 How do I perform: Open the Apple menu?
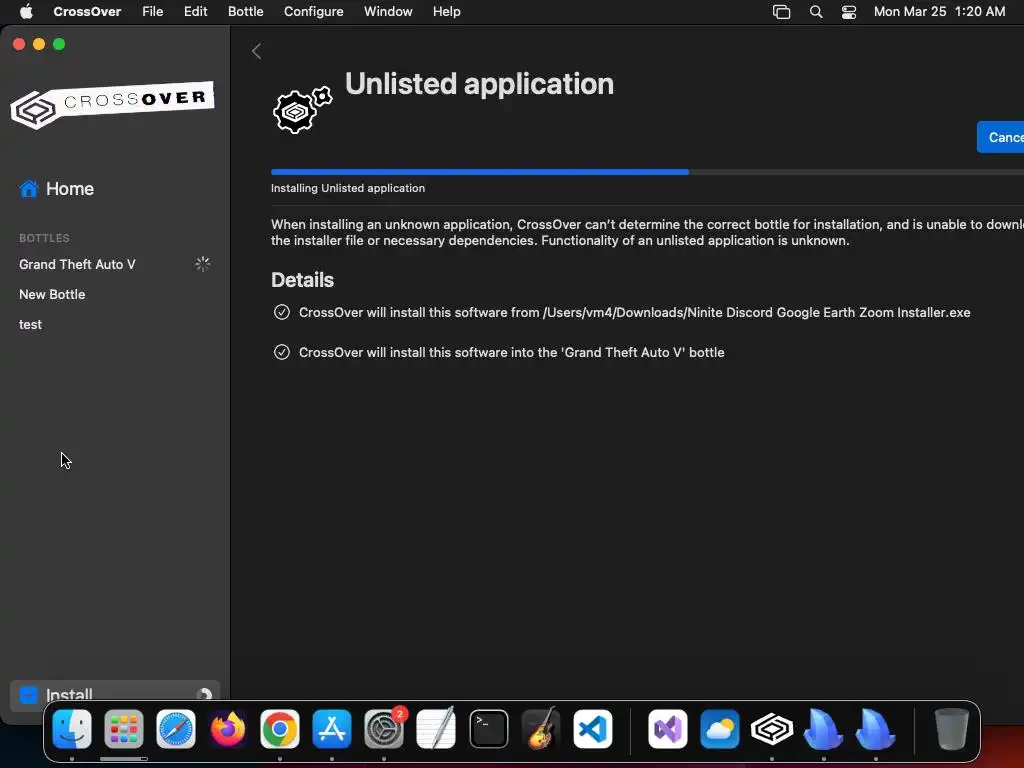click(x=26, y=12)
